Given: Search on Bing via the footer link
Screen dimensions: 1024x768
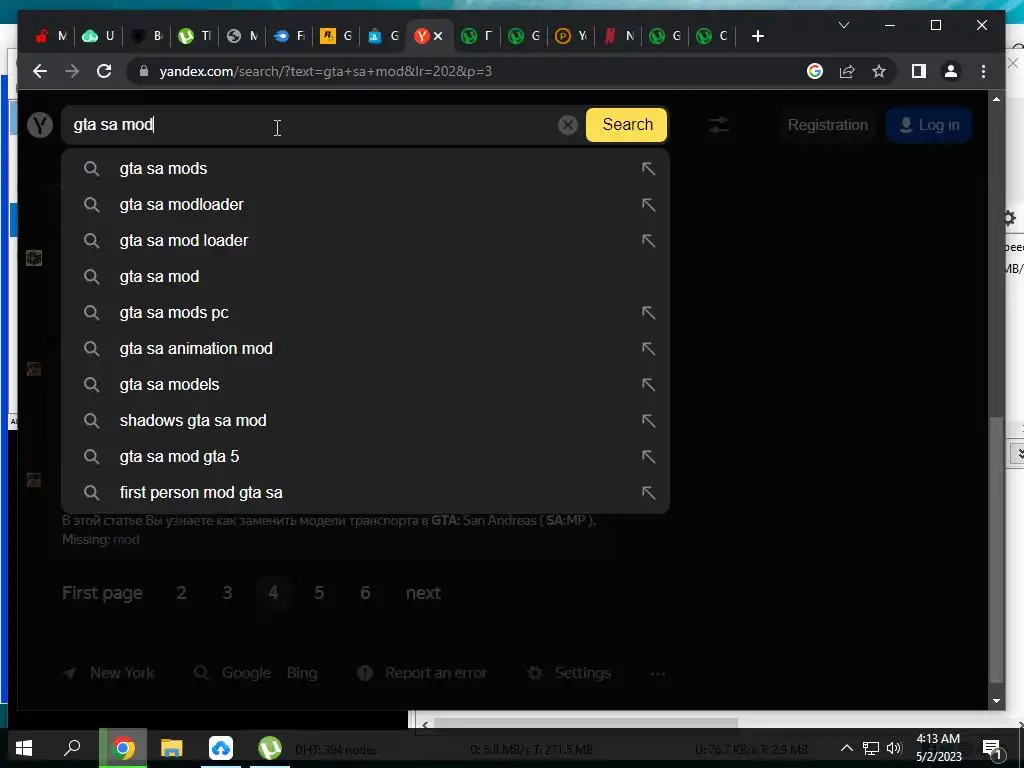Looking at the screenshot, I should tap(302, 673).
